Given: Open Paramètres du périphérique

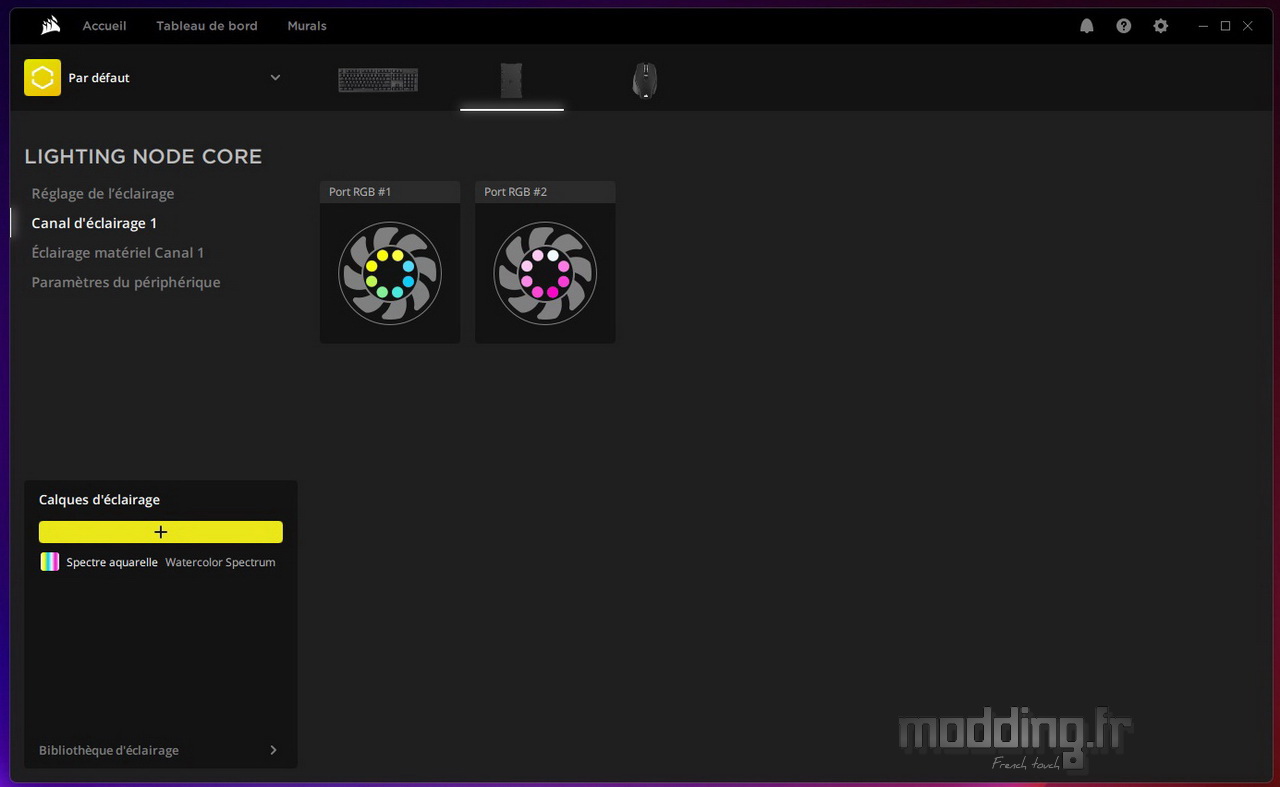Looking at the screenshot, I should coord(126,282).
